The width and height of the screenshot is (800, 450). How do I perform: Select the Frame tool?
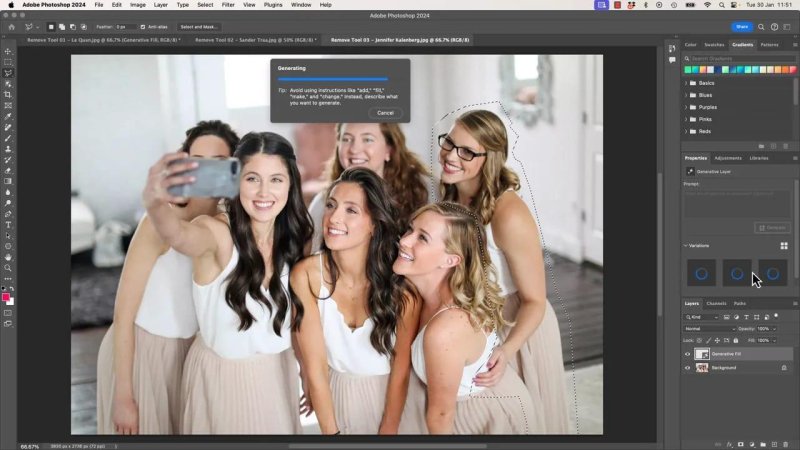(8, 106)
